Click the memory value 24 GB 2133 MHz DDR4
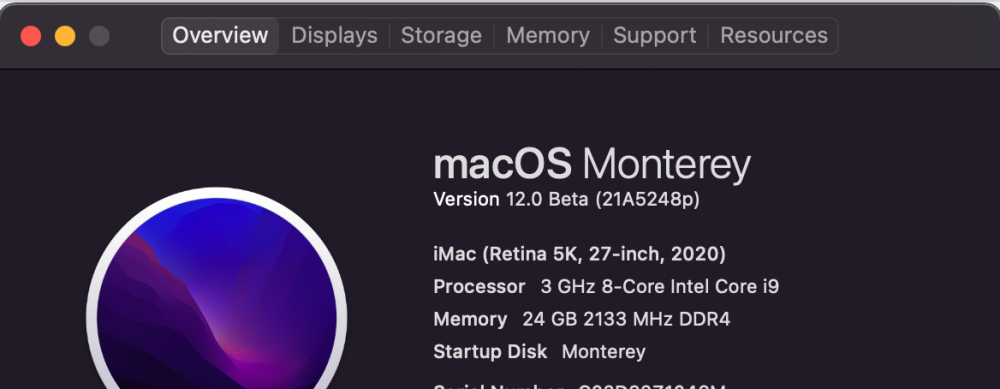Screen dimensions: 1000x389 click(x=626, y=319)
